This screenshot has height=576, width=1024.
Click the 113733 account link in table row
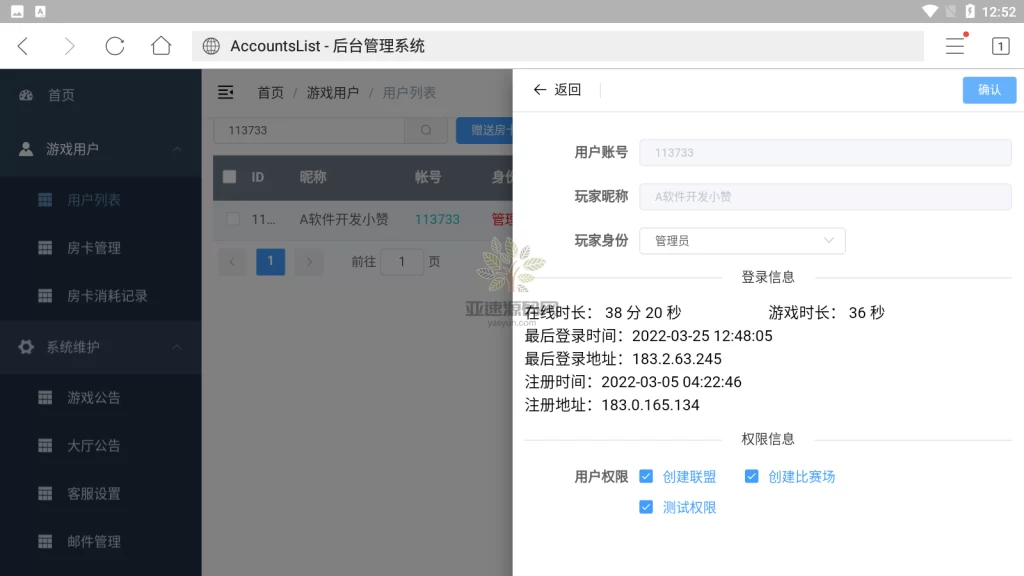coord(436,218)
